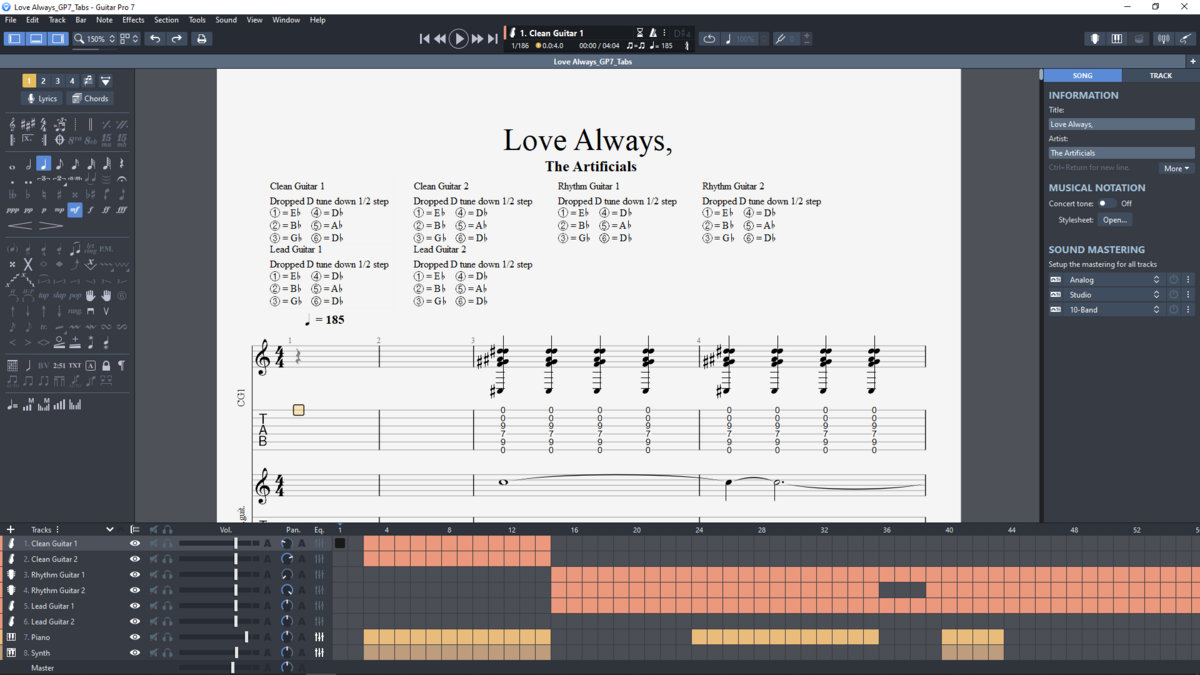The image size is (1200, 675).
Task: Click the Play button in transport
Action: point(458,39)
